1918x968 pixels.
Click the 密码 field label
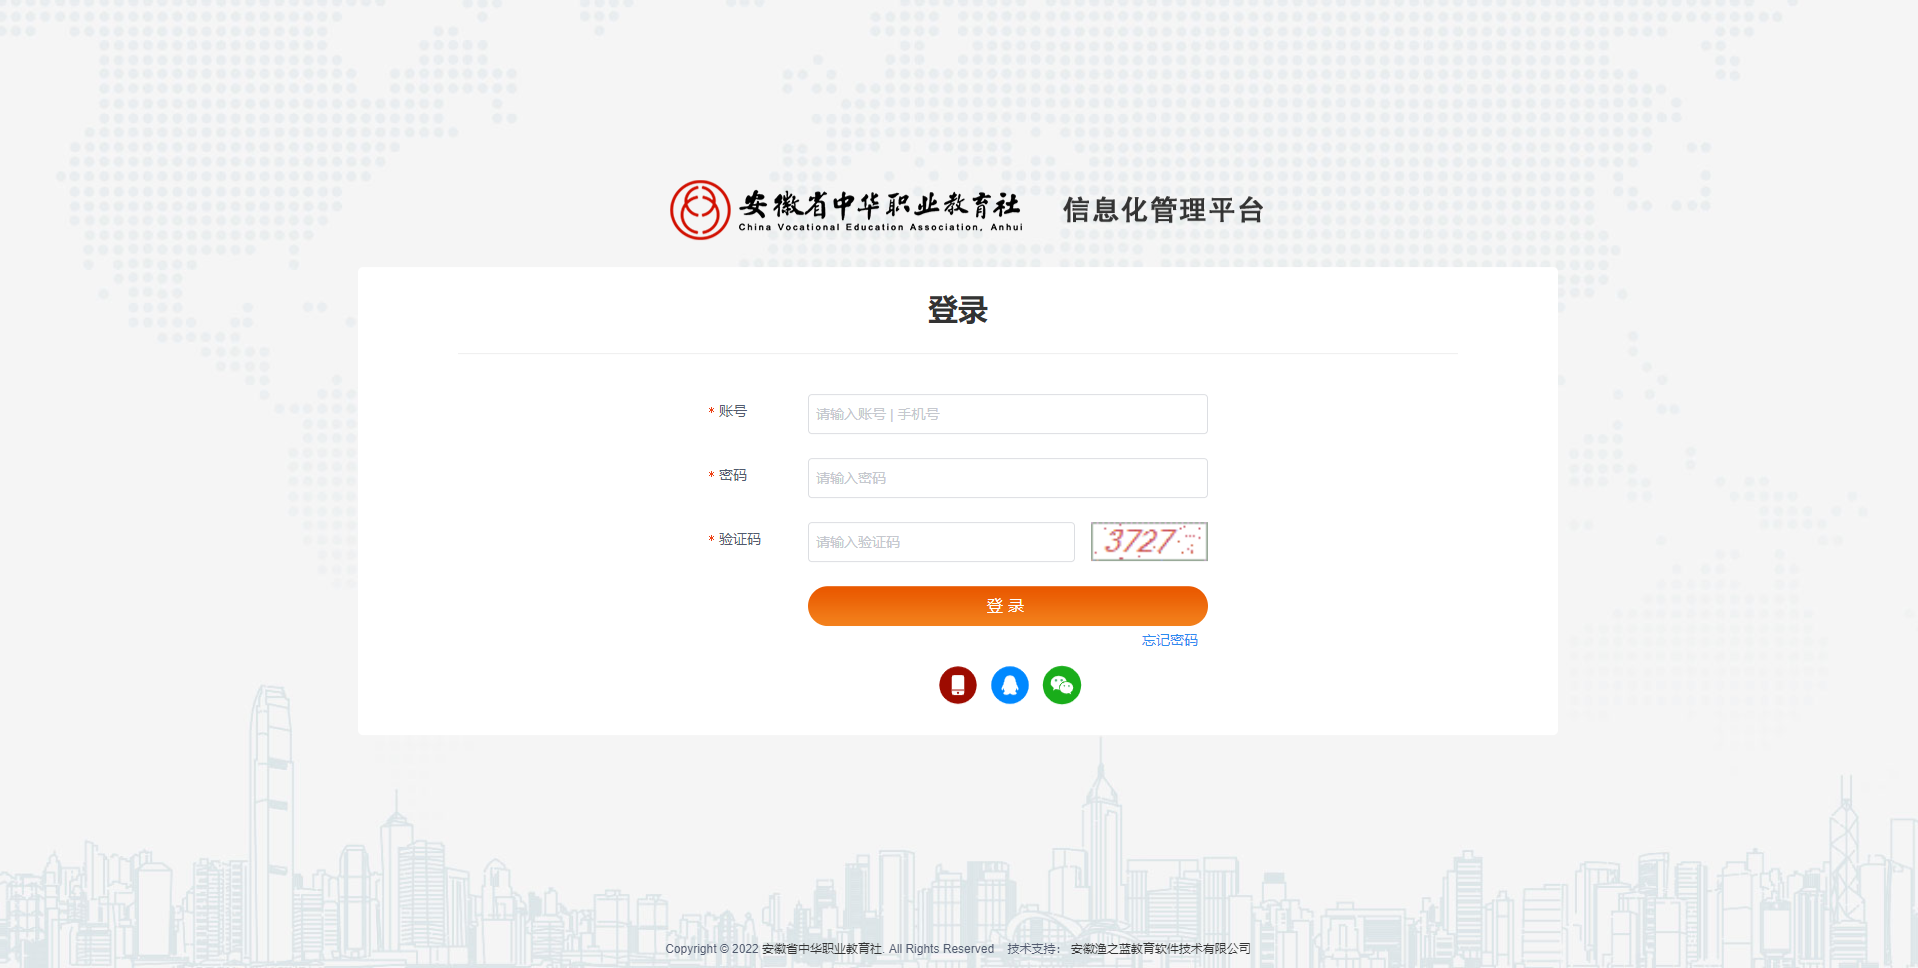pos(732,475)
